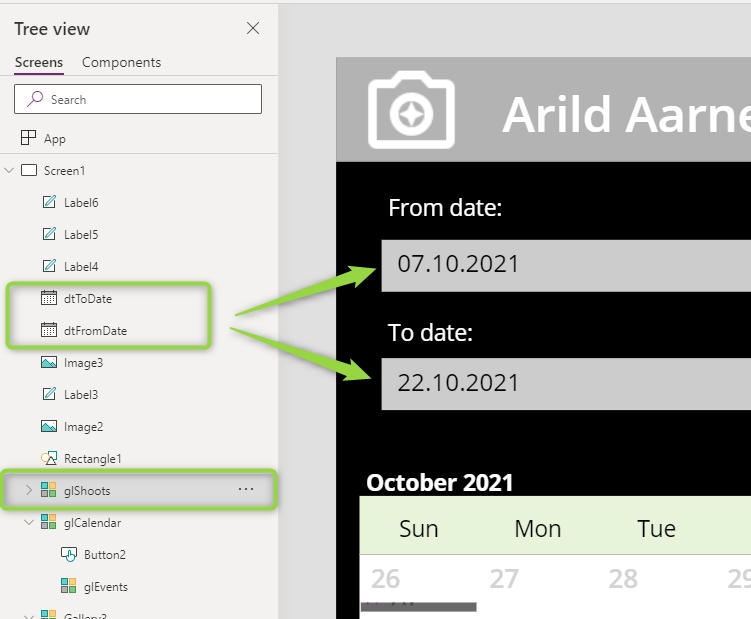
Task: Click the Mon weekday header
Action: coord(537,529)
